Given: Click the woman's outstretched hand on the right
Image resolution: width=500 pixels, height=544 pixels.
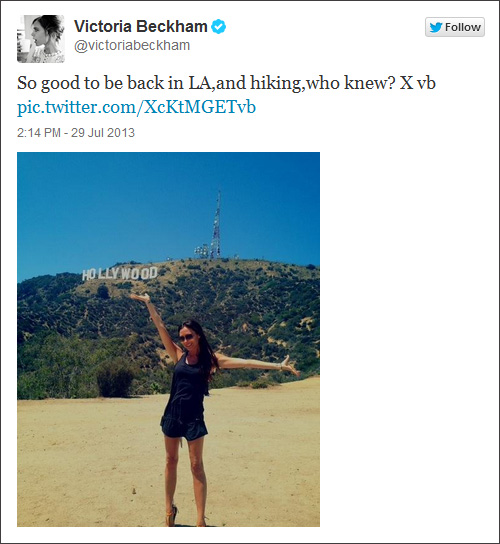Looking at the screenshot, I should click(290, 367).
